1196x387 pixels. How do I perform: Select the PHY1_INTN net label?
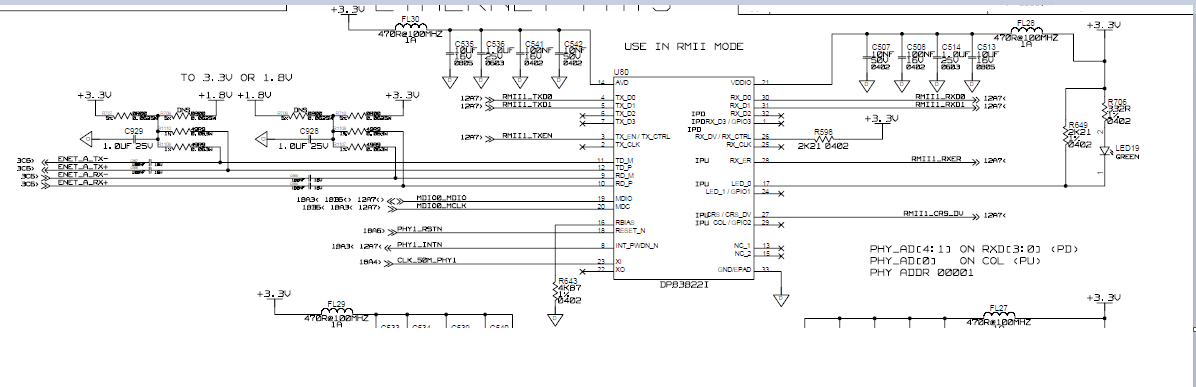pos(420,245)
